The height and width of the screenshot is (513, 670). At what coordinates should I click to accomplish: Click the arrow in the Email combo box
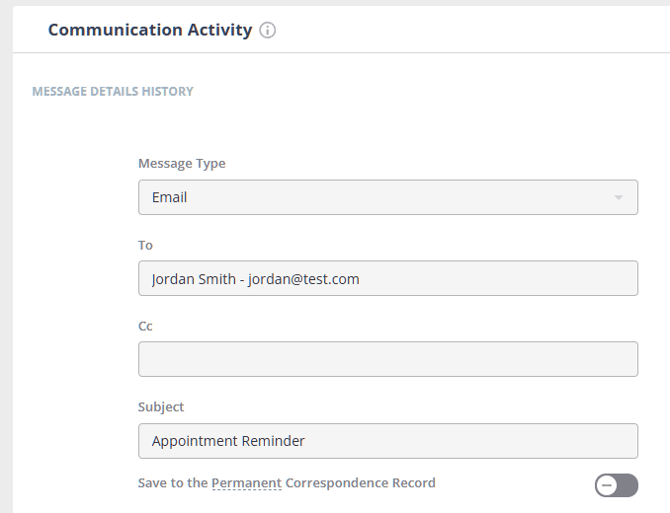click(x=618, y=198)
